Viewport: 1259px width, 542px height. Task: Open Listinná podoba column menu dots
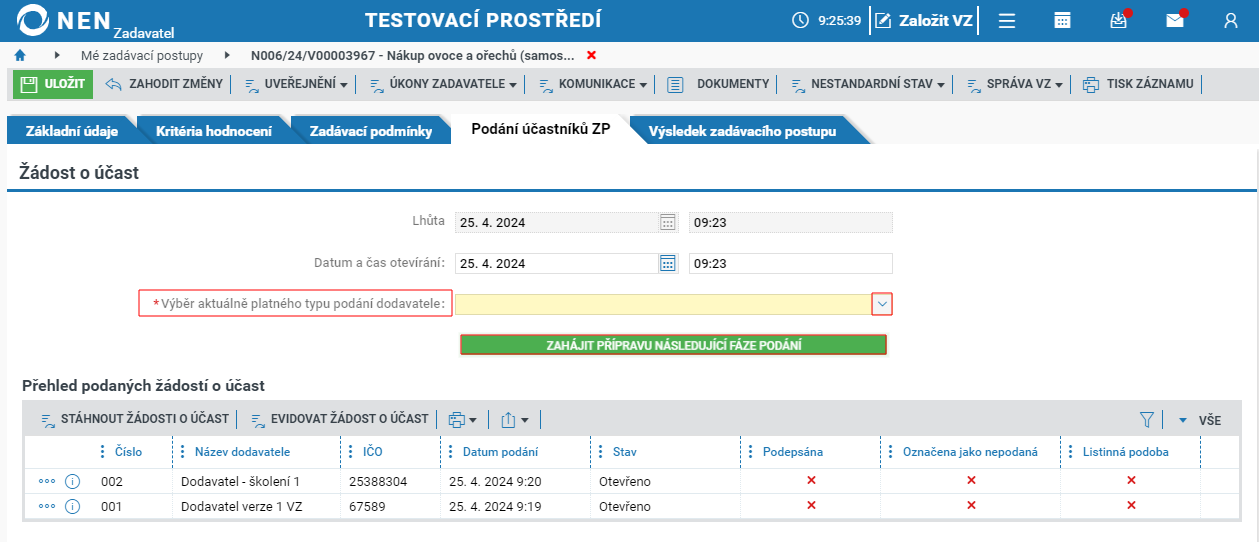1070,452
